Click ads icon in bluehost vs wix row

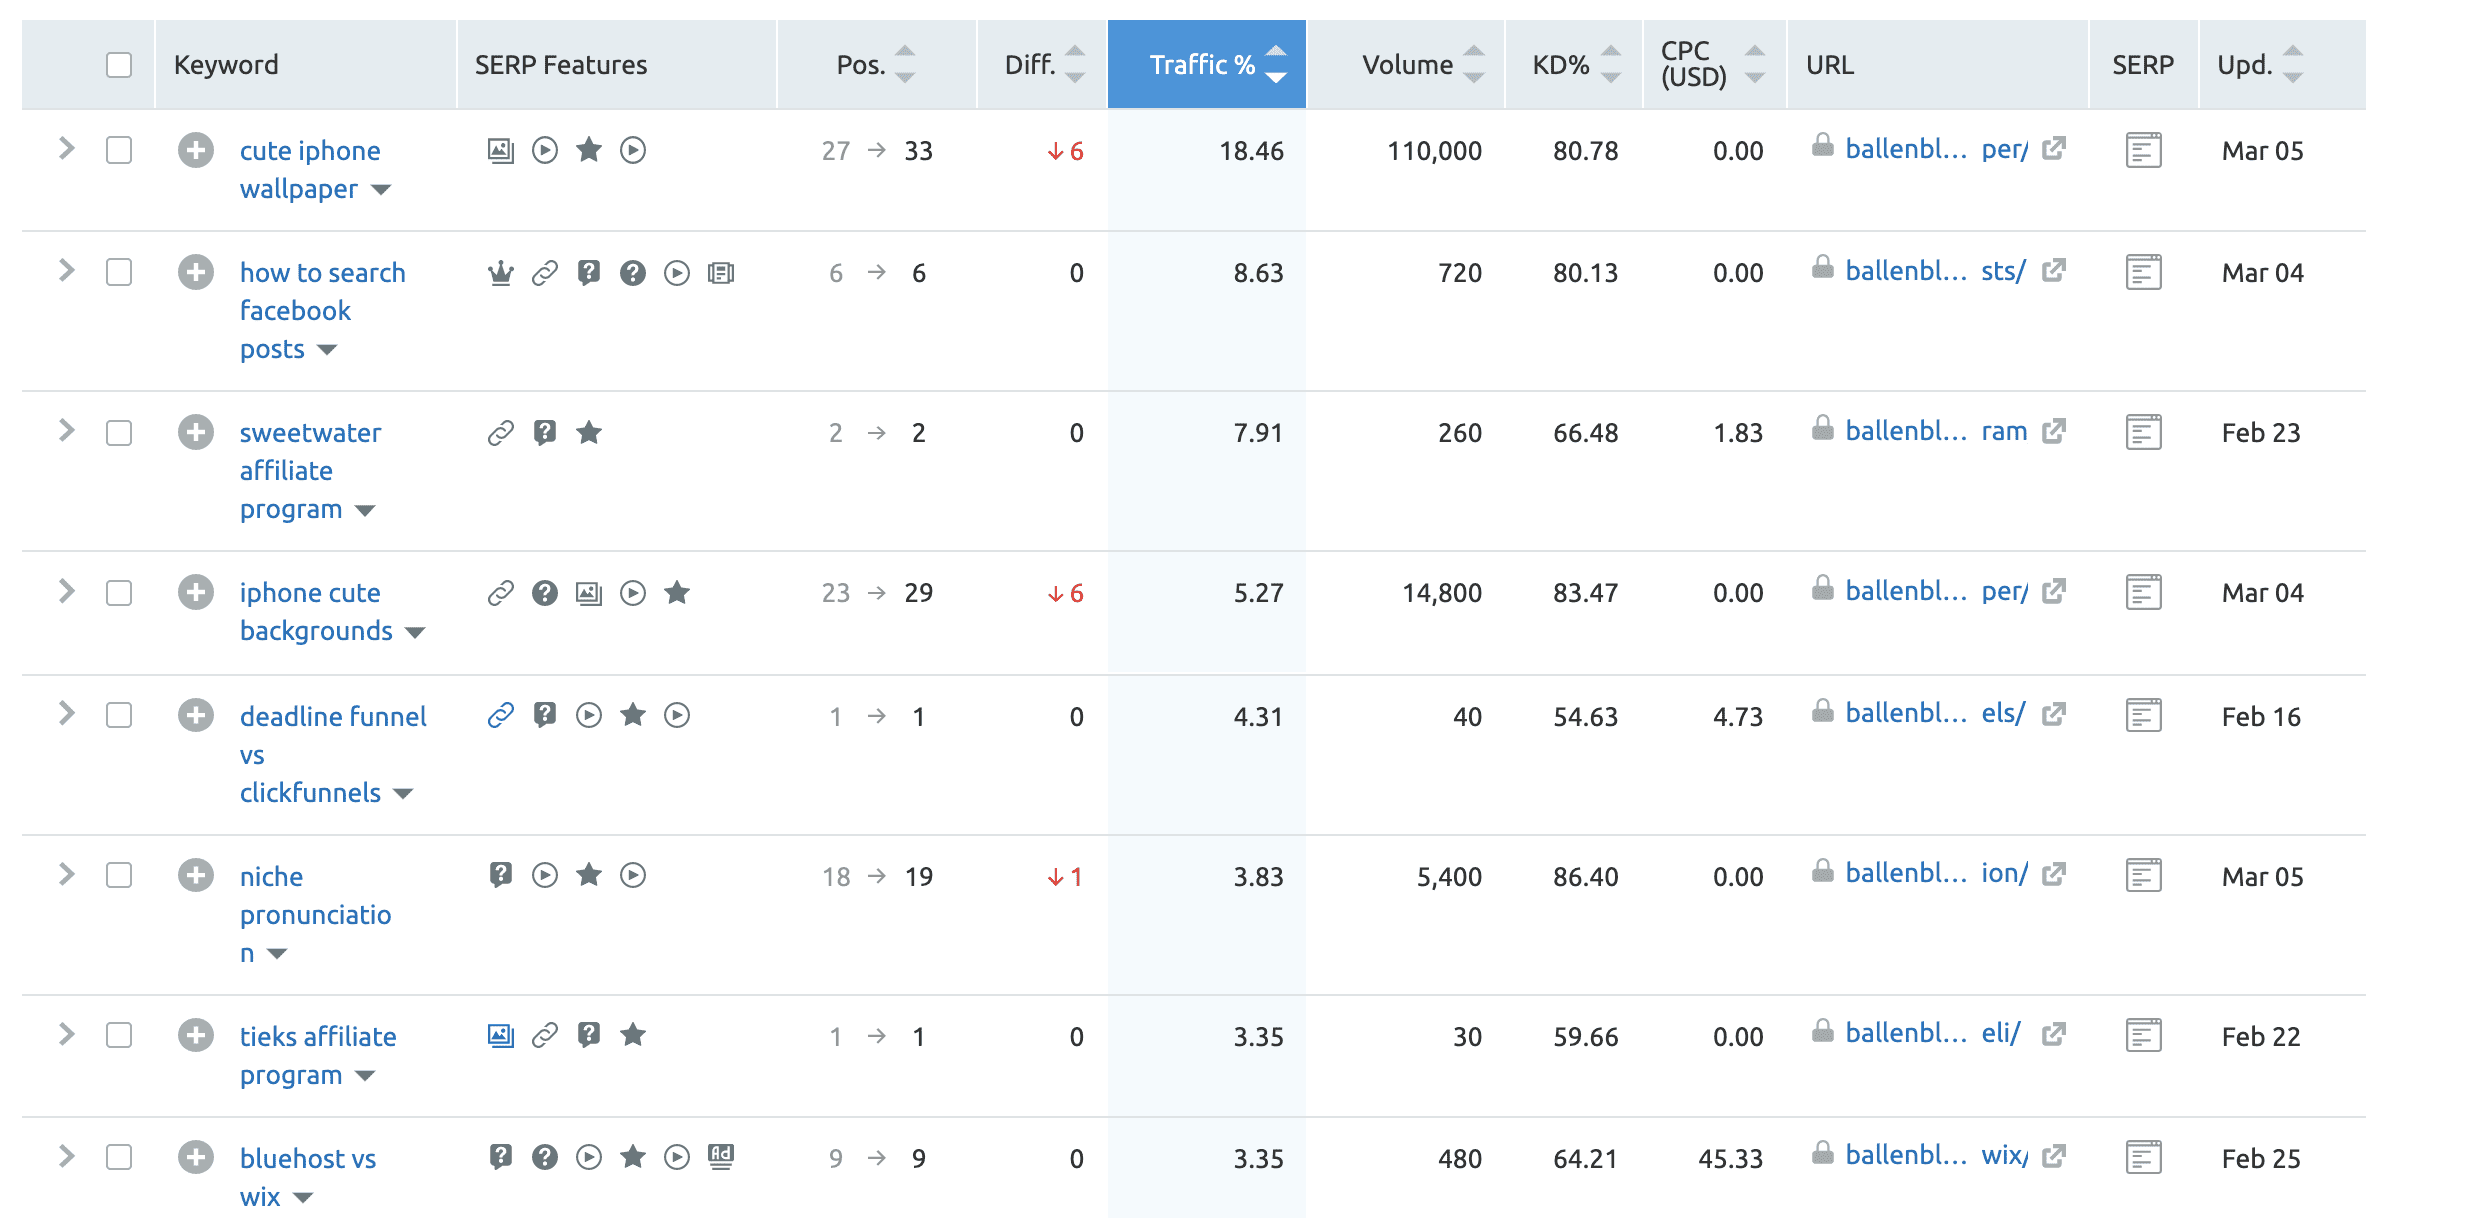point(721,1157)
